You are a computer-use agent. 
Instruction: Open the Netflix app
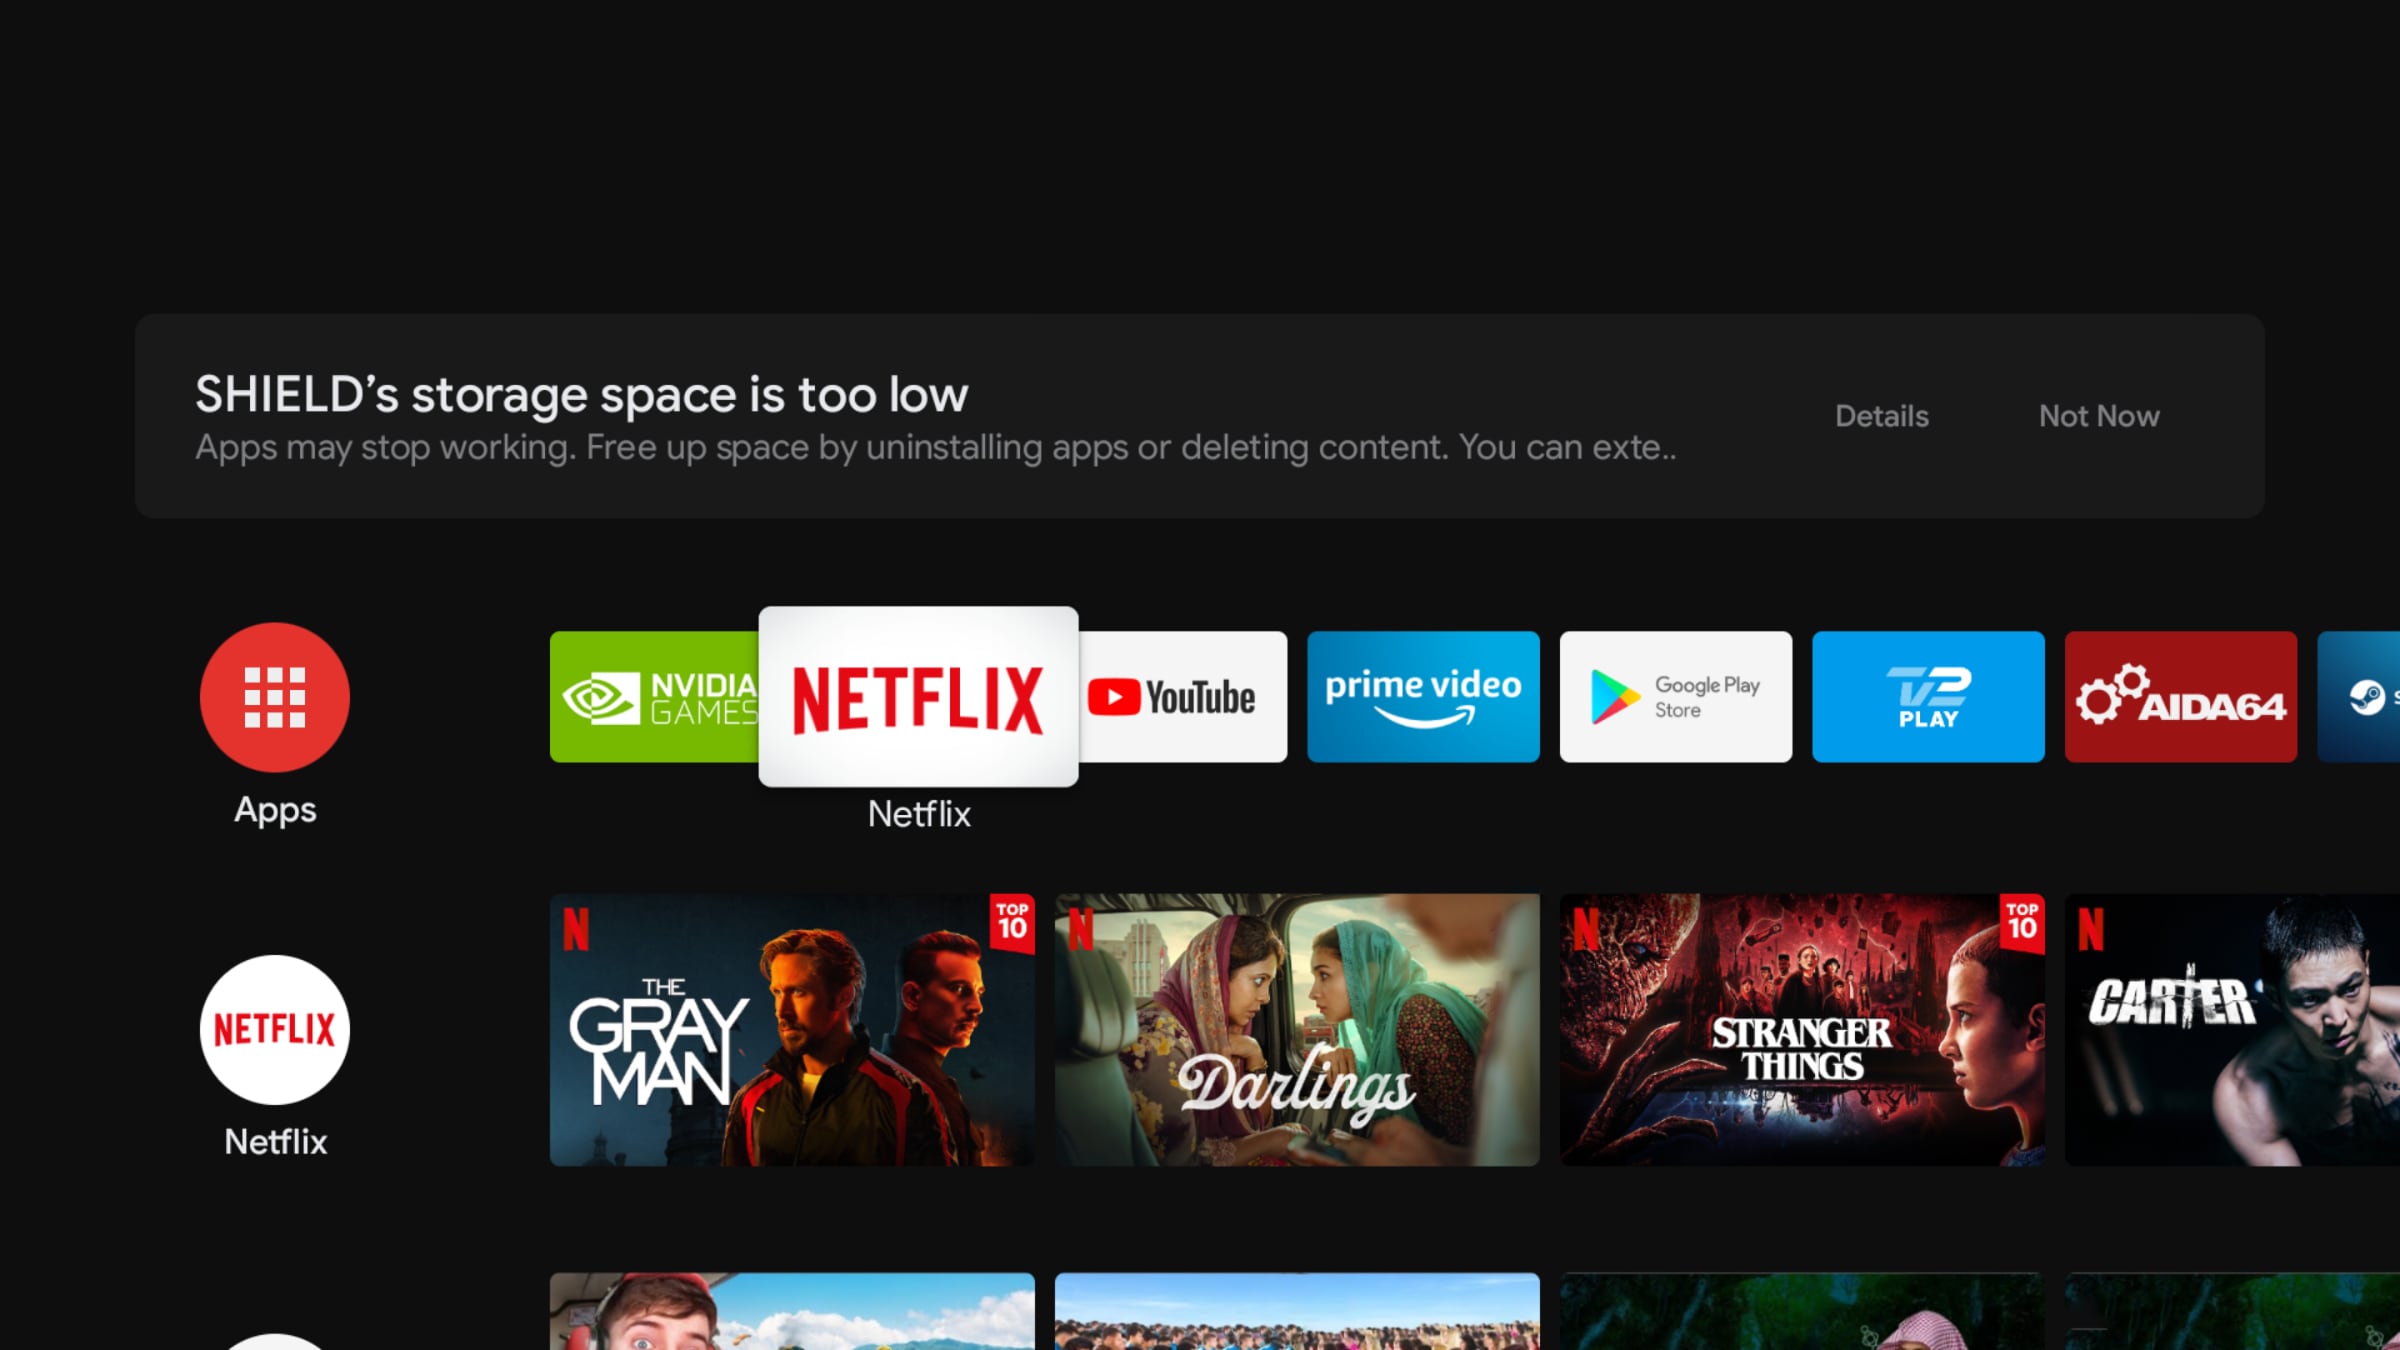[918, 696]
